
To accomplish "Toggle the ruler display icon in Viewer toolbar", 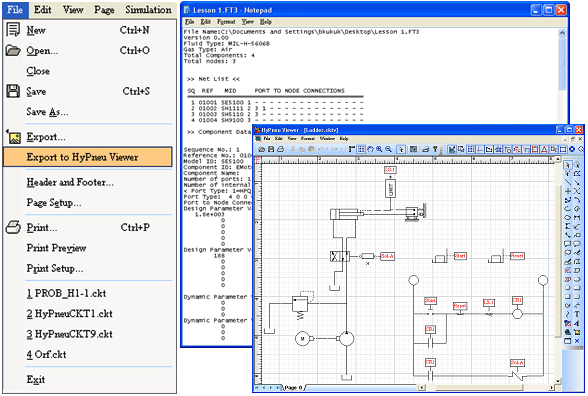I will click(351, 149).
